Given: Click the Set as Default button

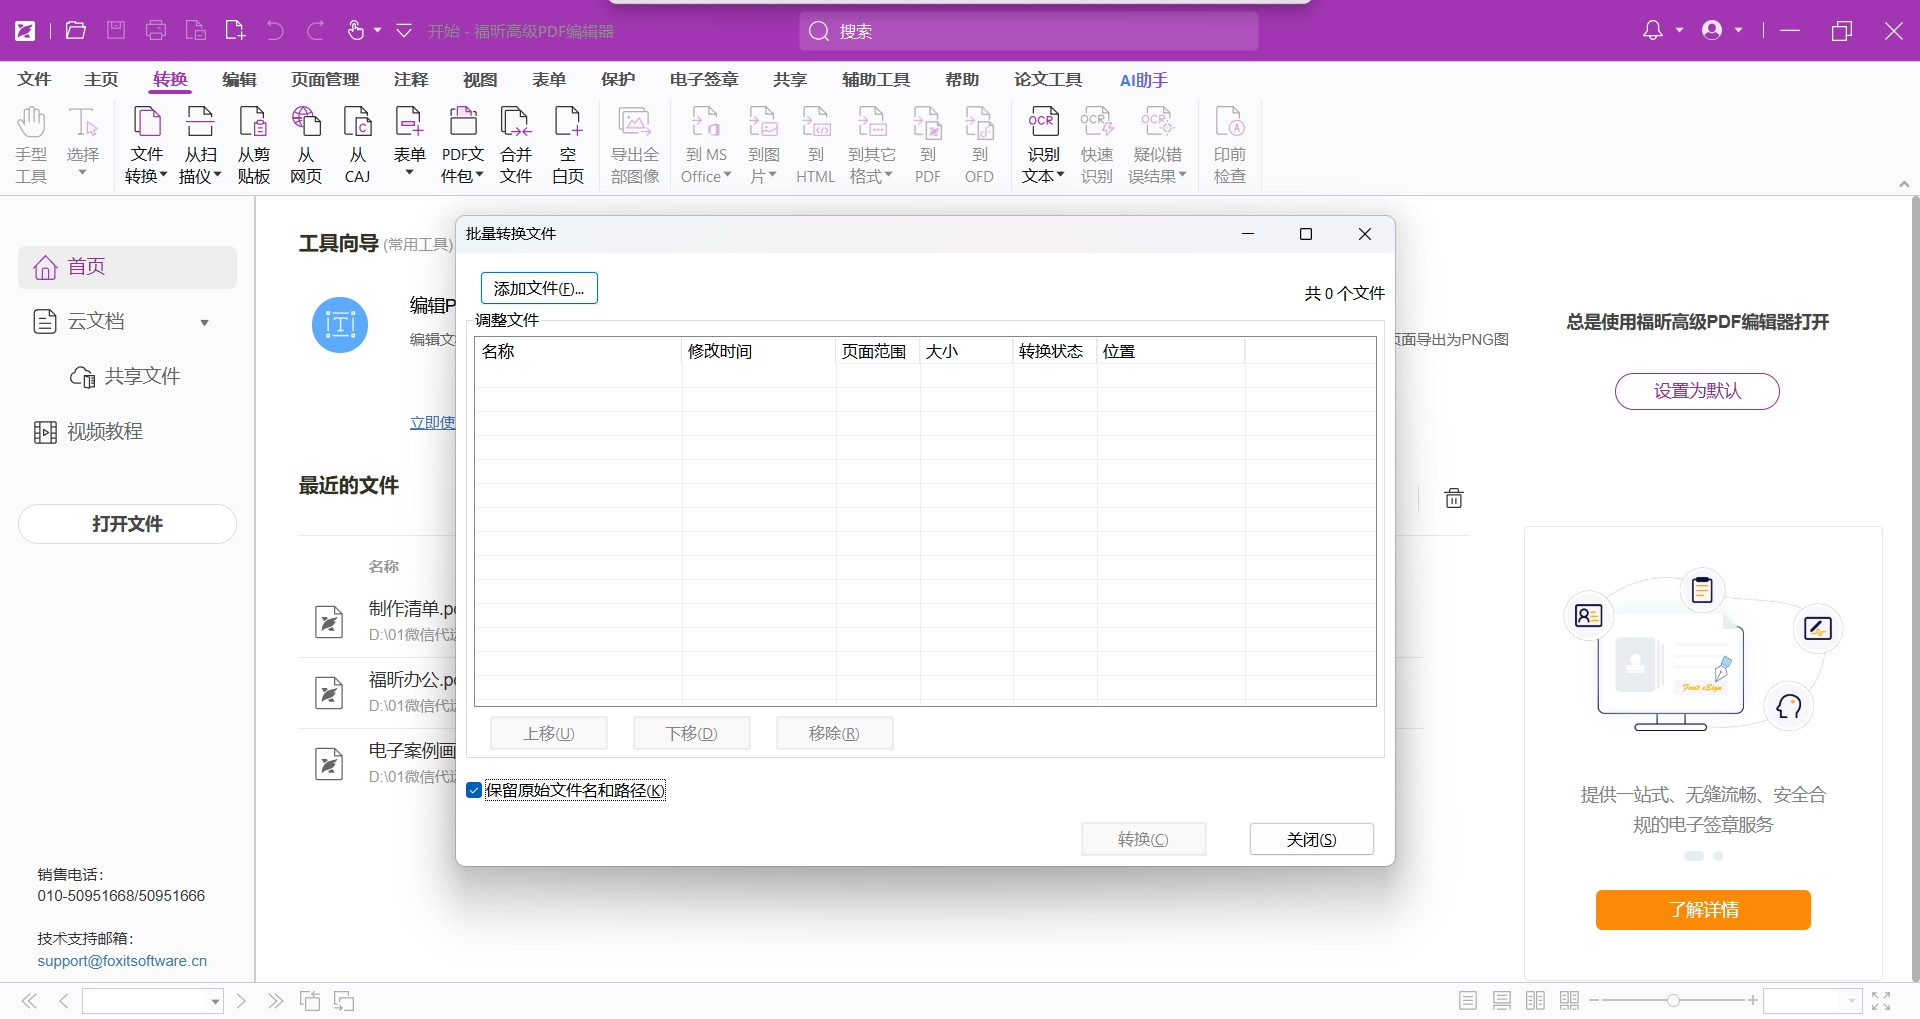Looking at the screenshot, I should [x=1697, y=391].
